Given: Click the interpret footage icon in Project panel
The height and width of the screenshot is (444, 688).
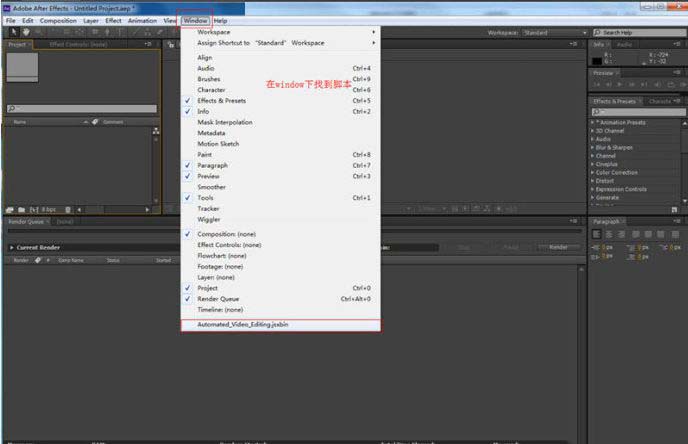Looking at the screenshot, I should (x=9, y=209).
